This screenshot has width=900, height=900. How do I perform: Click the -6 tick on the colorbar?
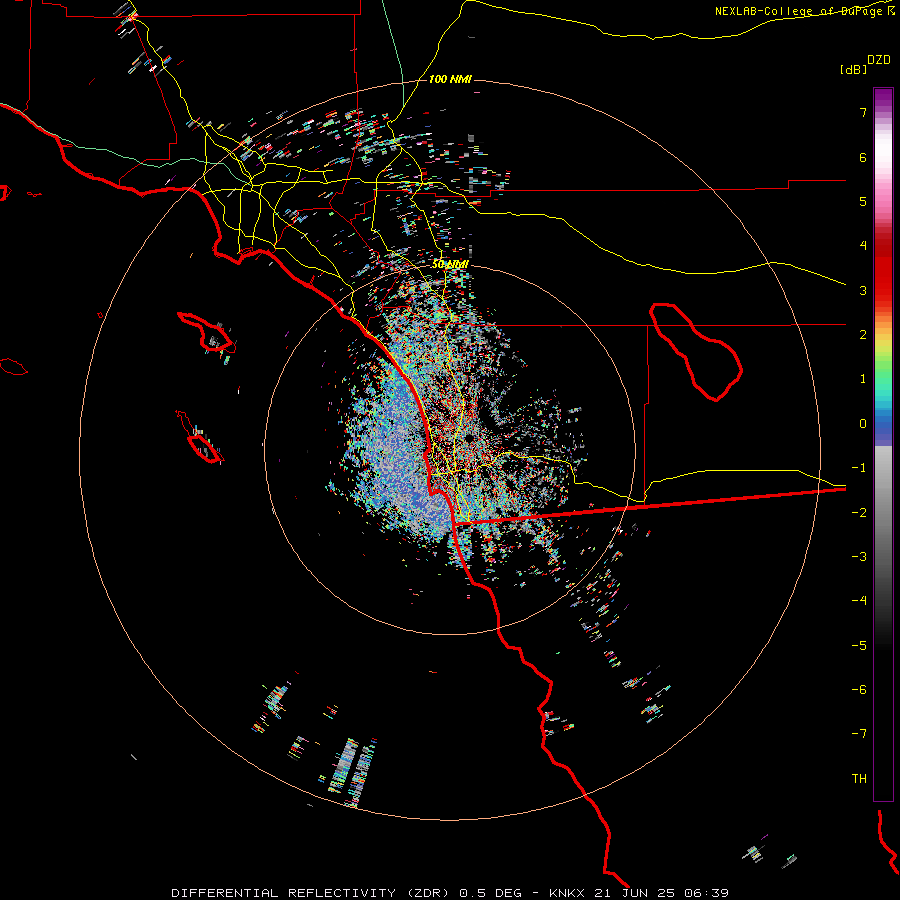pos(859,690)
